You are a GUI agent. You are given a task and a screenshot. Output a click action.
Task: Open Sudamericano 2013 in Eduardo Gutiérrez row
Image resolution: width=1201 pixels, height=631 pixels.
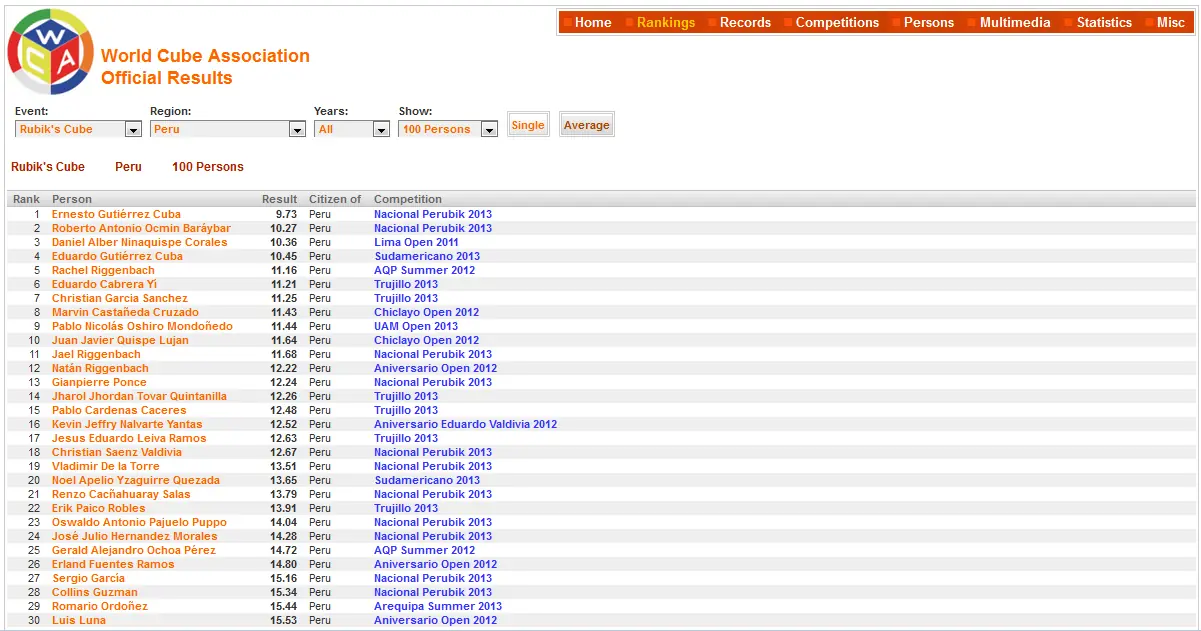coord(427,256)
